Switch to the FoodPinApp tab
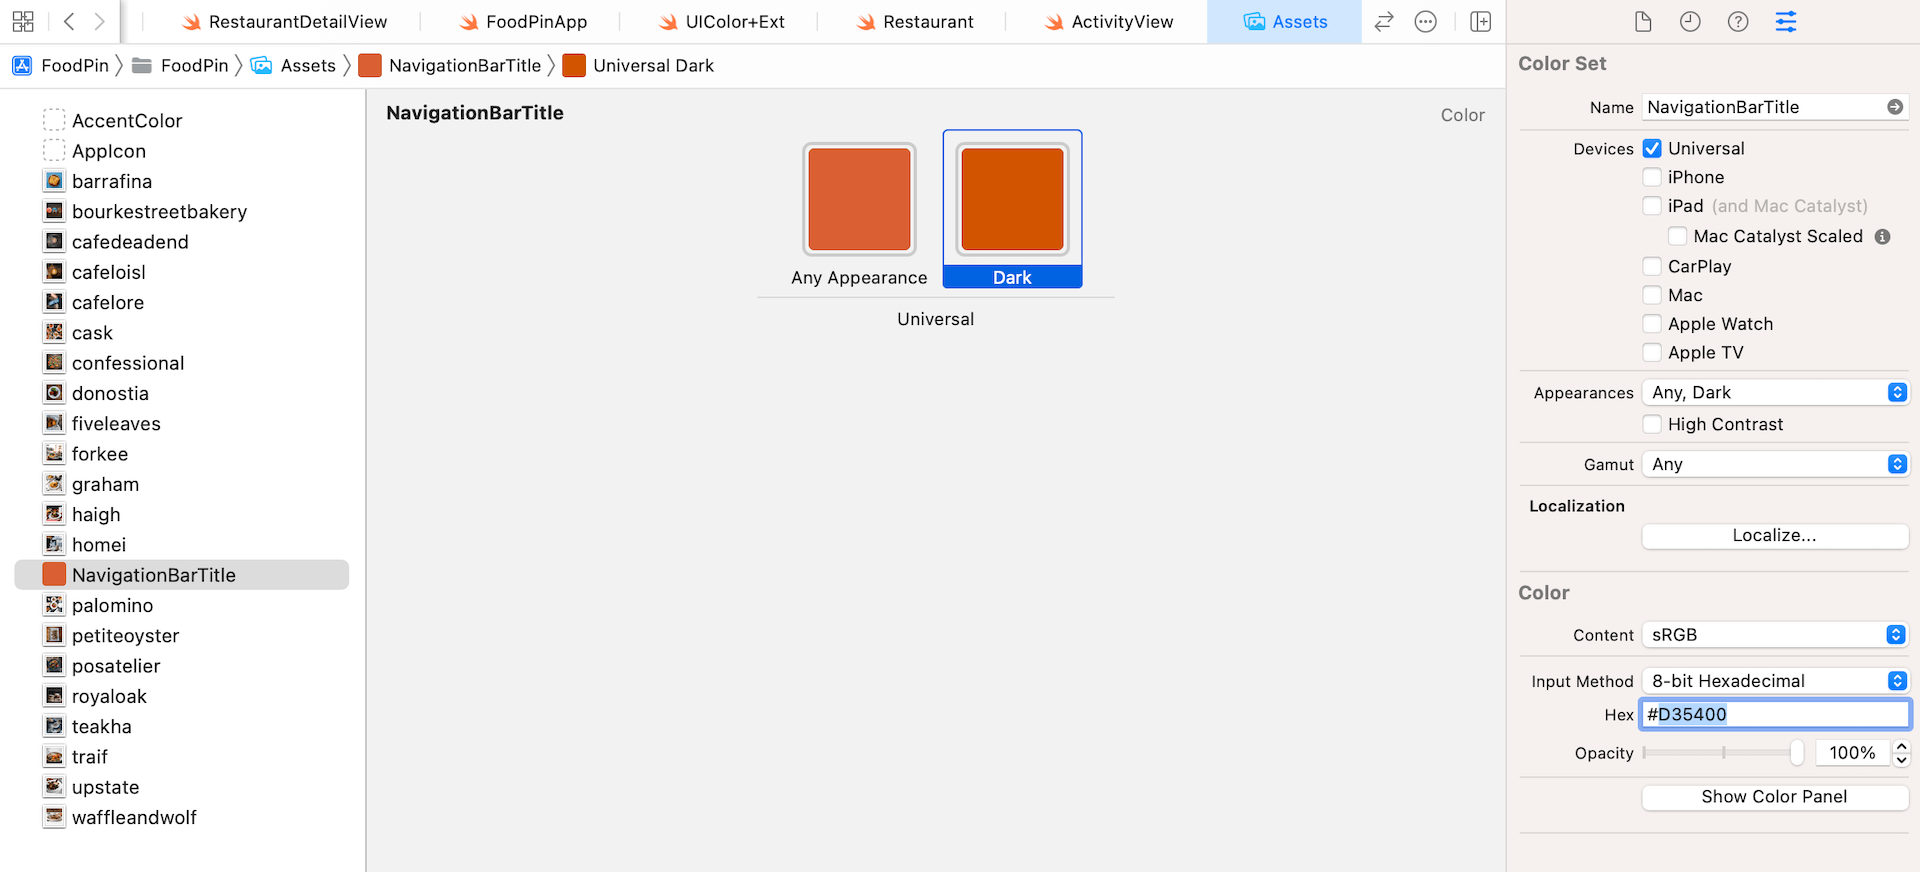This screenshot has width=1920, height=872. (522, 21)
